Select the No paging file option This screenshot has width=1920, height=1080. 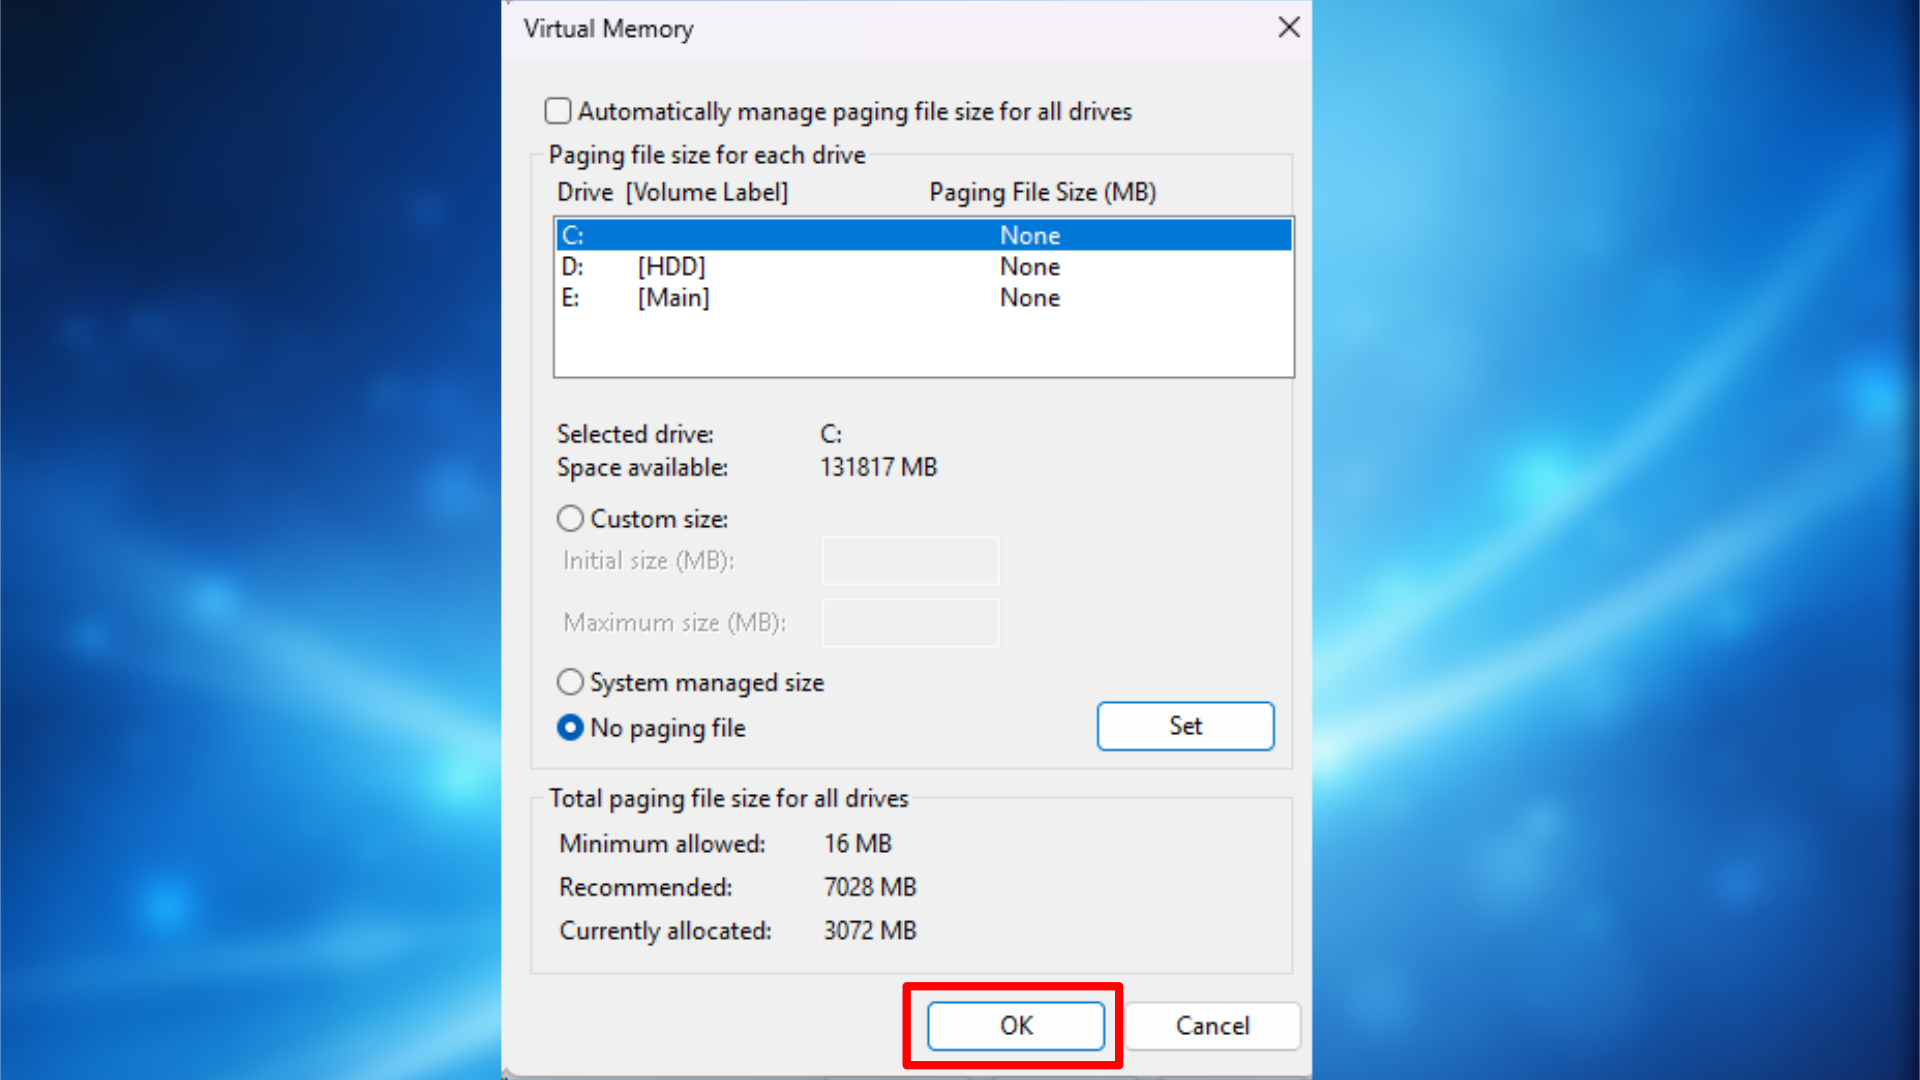tap(570, 728)
